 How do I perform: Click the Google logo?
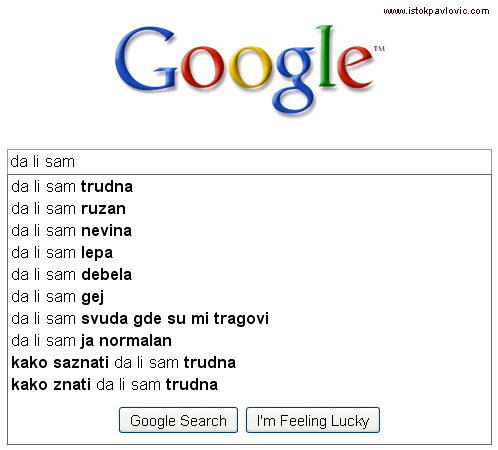(x=249, y=69)
